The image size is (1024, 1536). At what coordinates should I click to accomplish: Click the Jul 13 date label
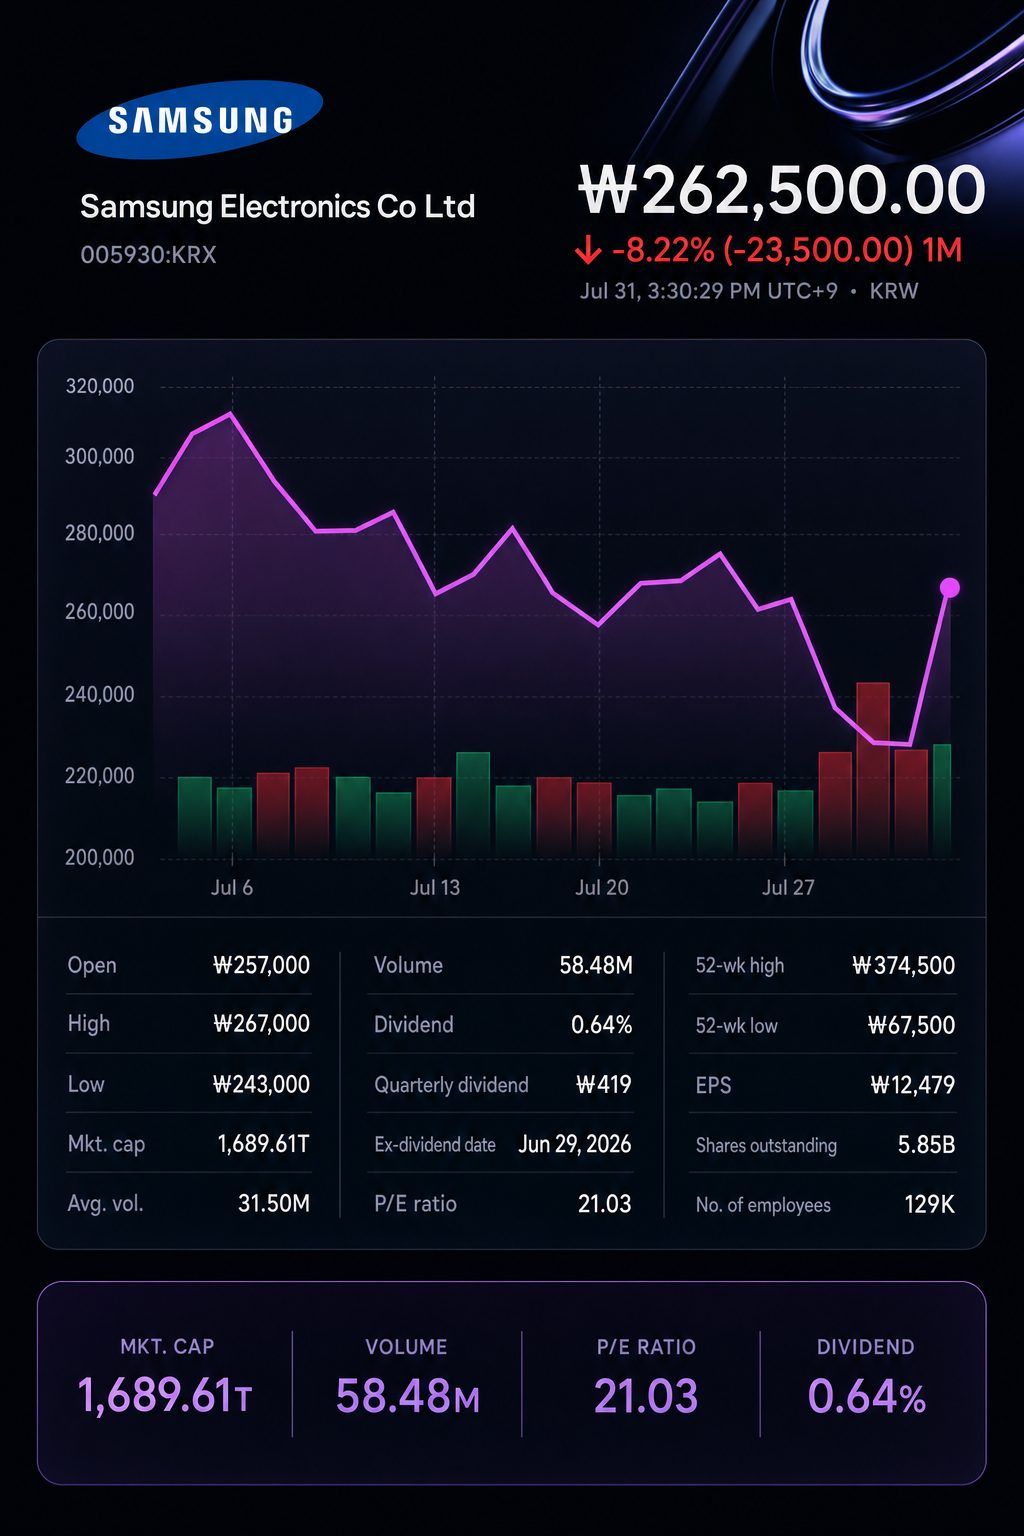(x=435, y=888)
